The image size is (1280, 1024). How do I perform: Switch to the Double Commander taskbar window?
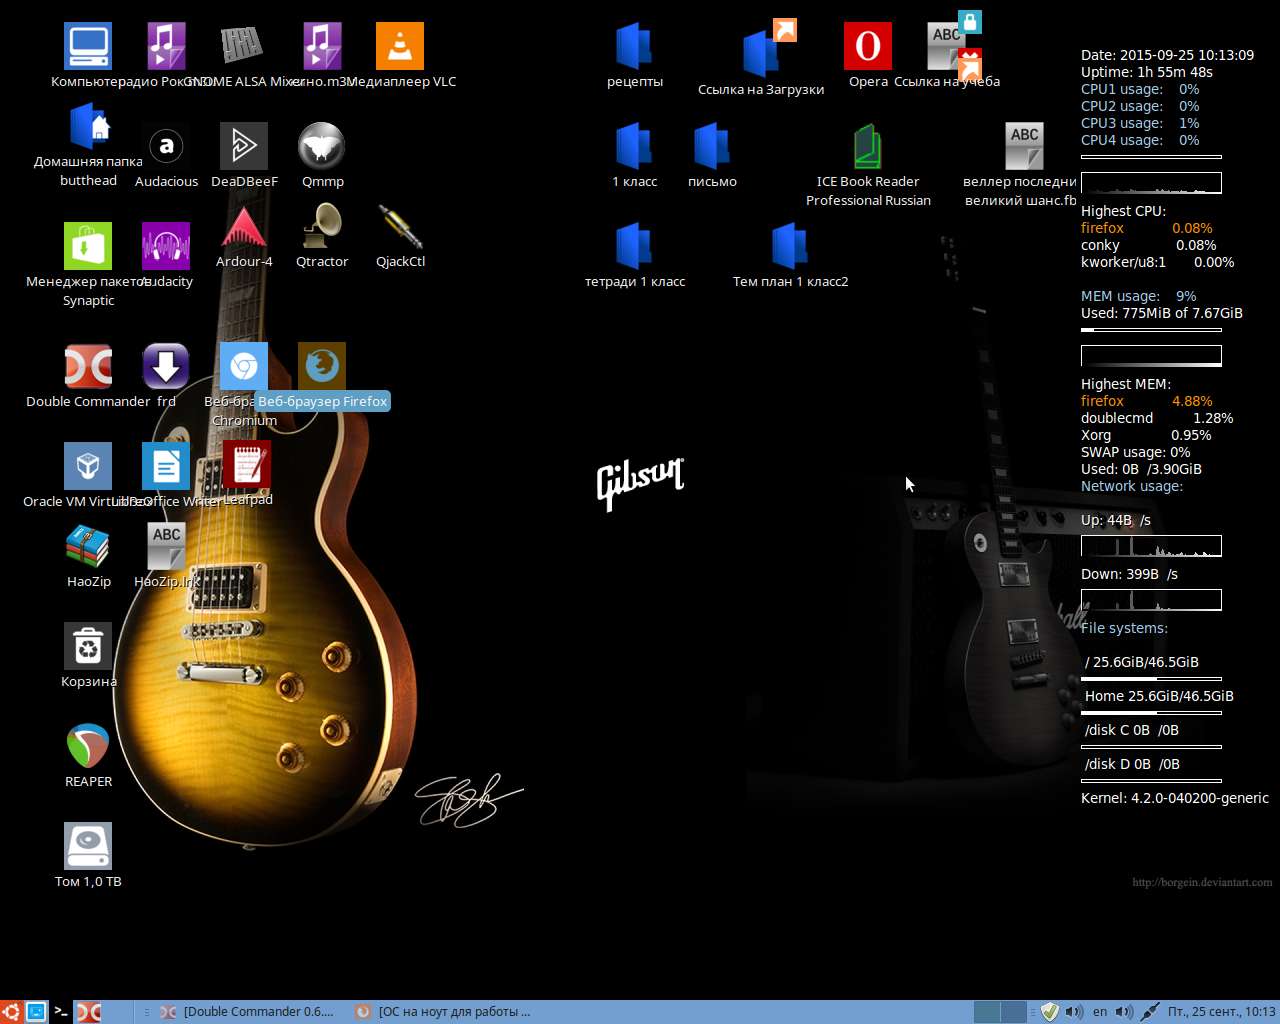[x=246, y=1011]
